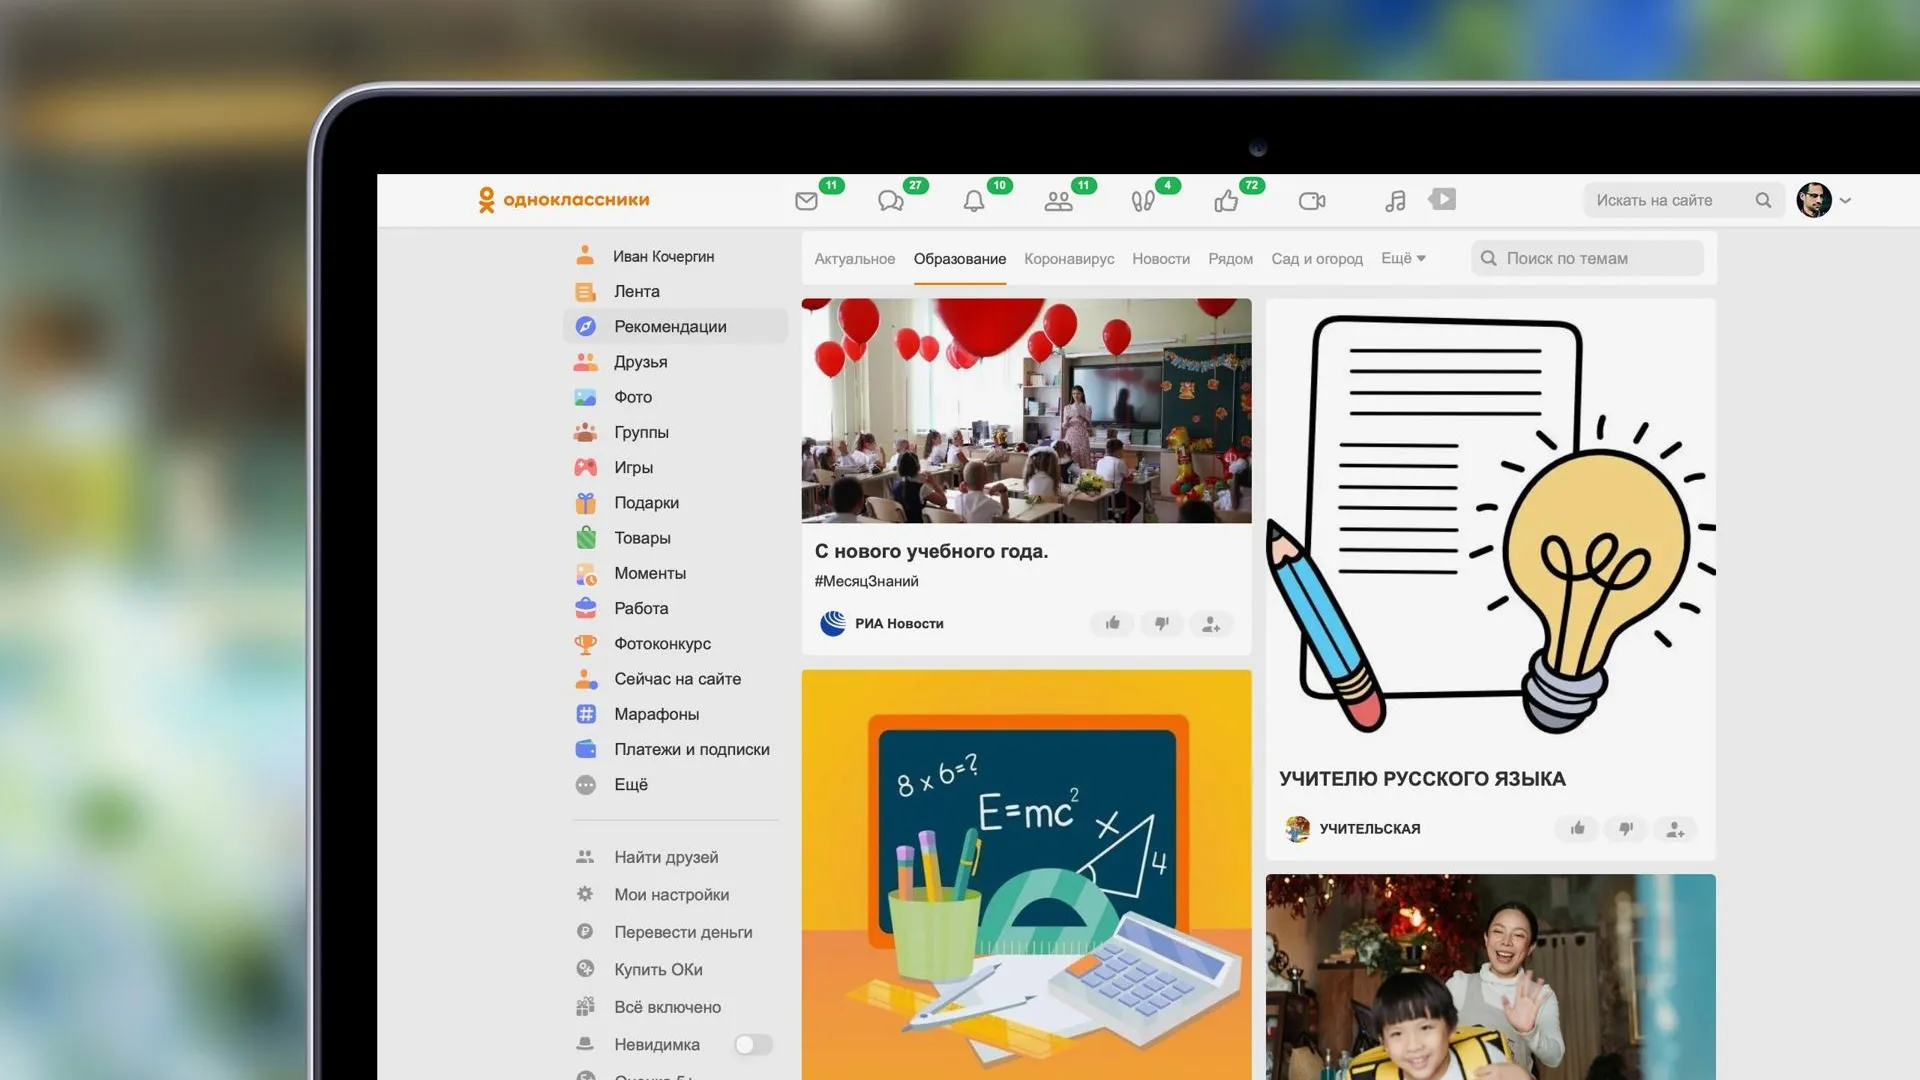This screenshot has height=1080, width=1920.
Task: Open video camera icon in header
Action: pos(1311,201)
